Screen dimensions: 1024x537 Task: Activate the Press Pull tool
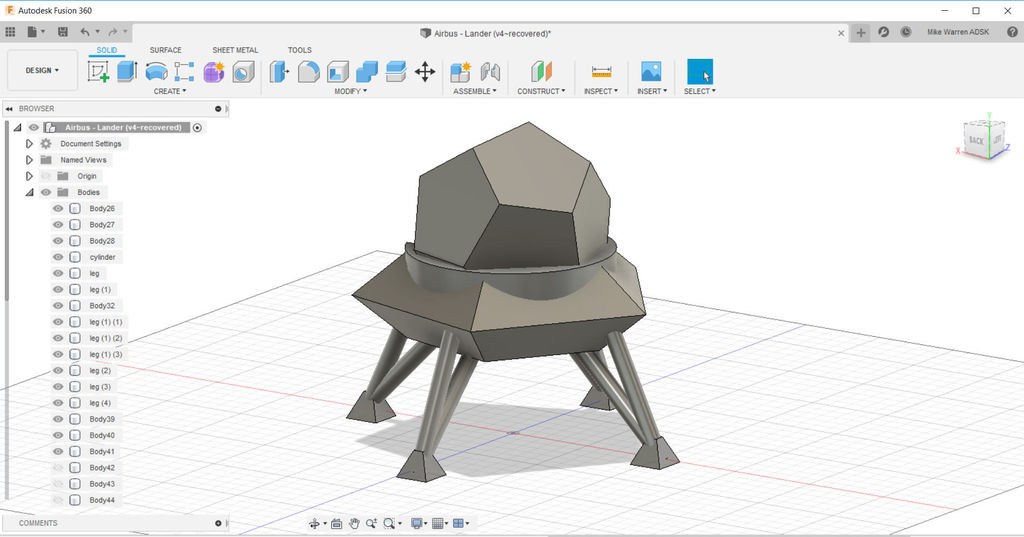pos(279,71)
